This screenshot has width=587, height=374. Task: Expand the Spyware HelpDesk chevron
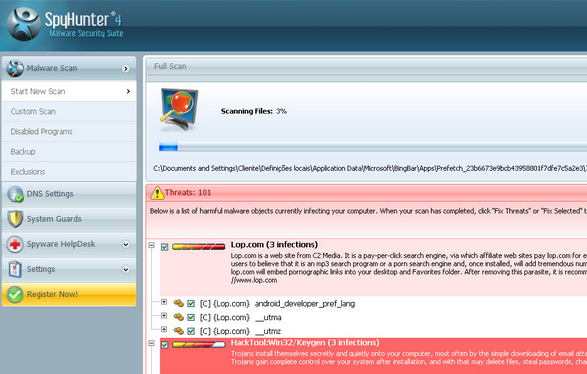click(x=126, y=244)
